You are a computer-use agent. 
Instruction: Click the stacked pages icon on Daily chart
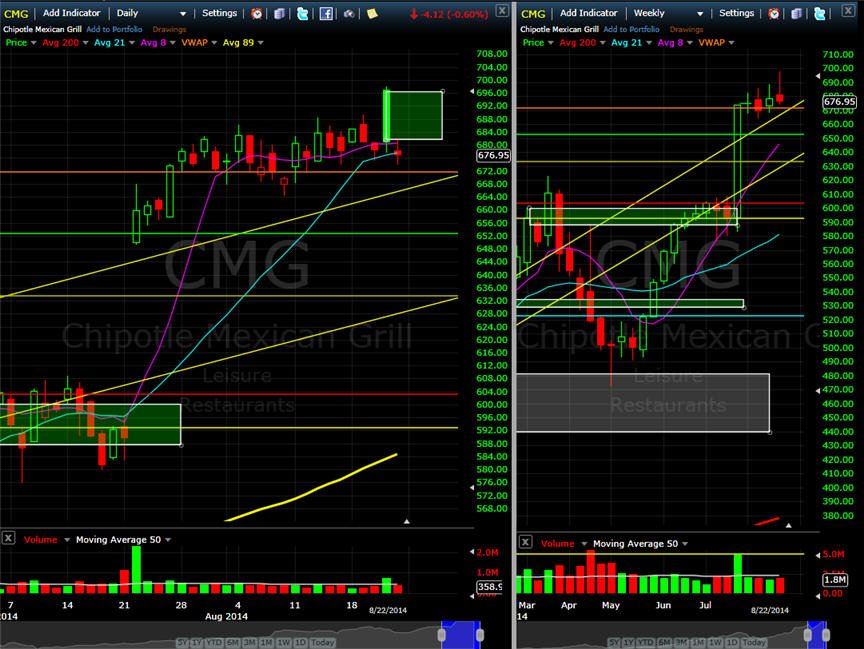[279, 13]
